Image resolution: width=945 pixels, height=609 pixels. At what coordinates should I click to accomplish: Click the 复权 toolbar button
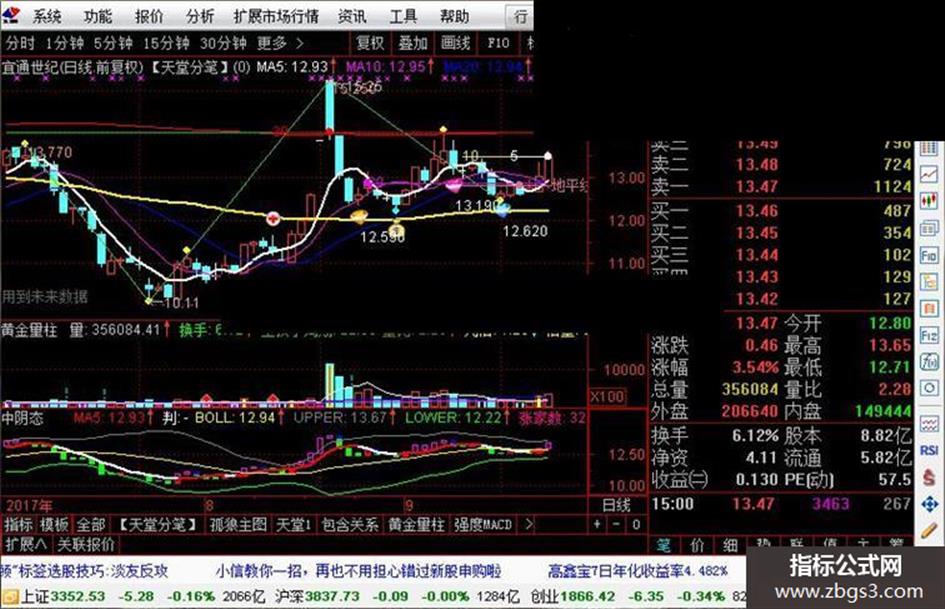[x=369, y=43]
